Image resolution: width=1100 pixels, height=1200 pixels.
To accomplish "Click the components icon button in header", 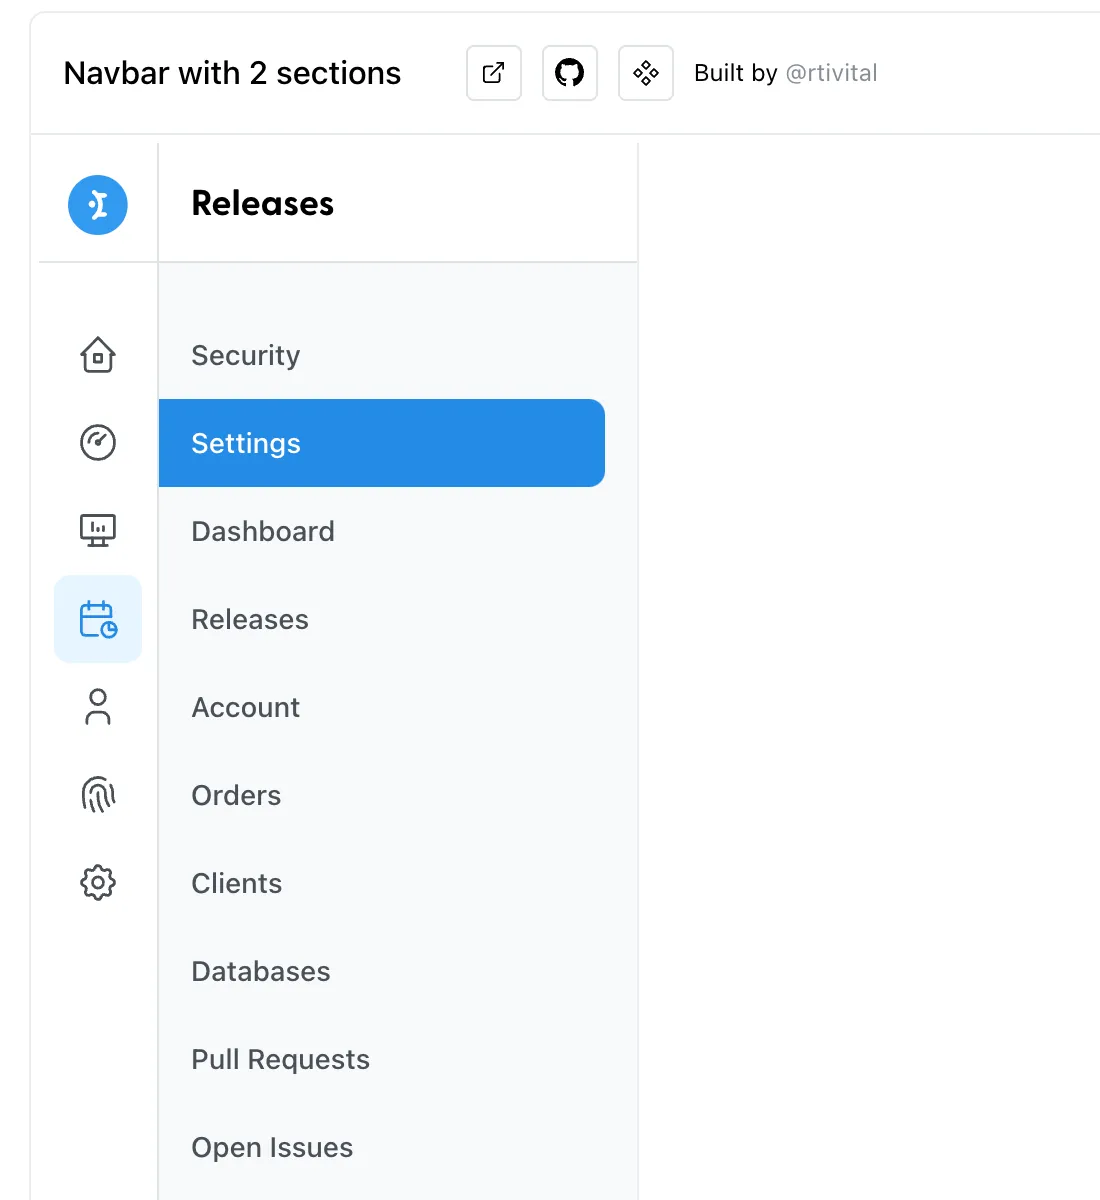I will 646,73.
